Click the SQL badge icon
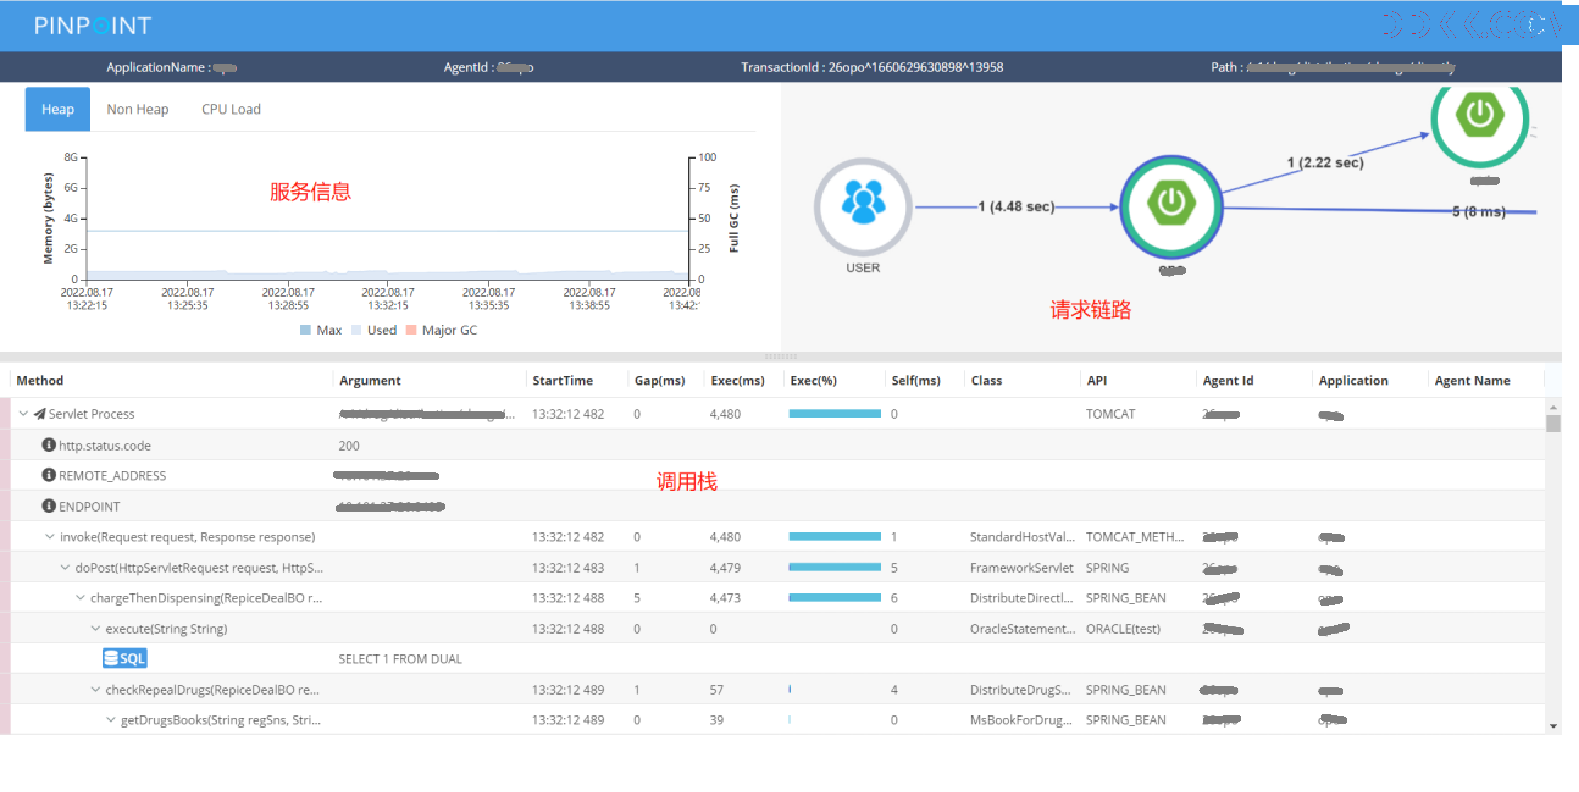The height and width of the screenshot is (792, 1579). (x=125, y=658)
